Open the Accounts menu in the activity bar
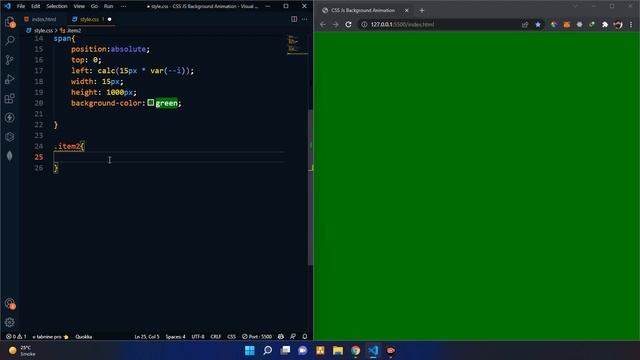 pos(10,304)
